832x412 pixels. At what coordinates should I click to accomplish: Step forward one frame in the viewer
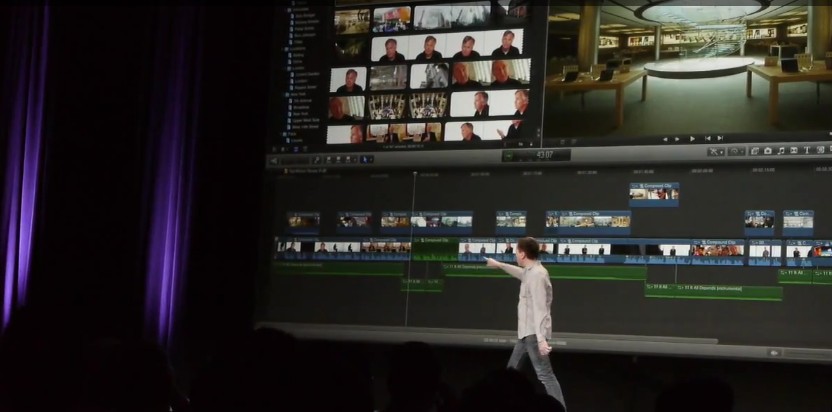coord(677,139)
